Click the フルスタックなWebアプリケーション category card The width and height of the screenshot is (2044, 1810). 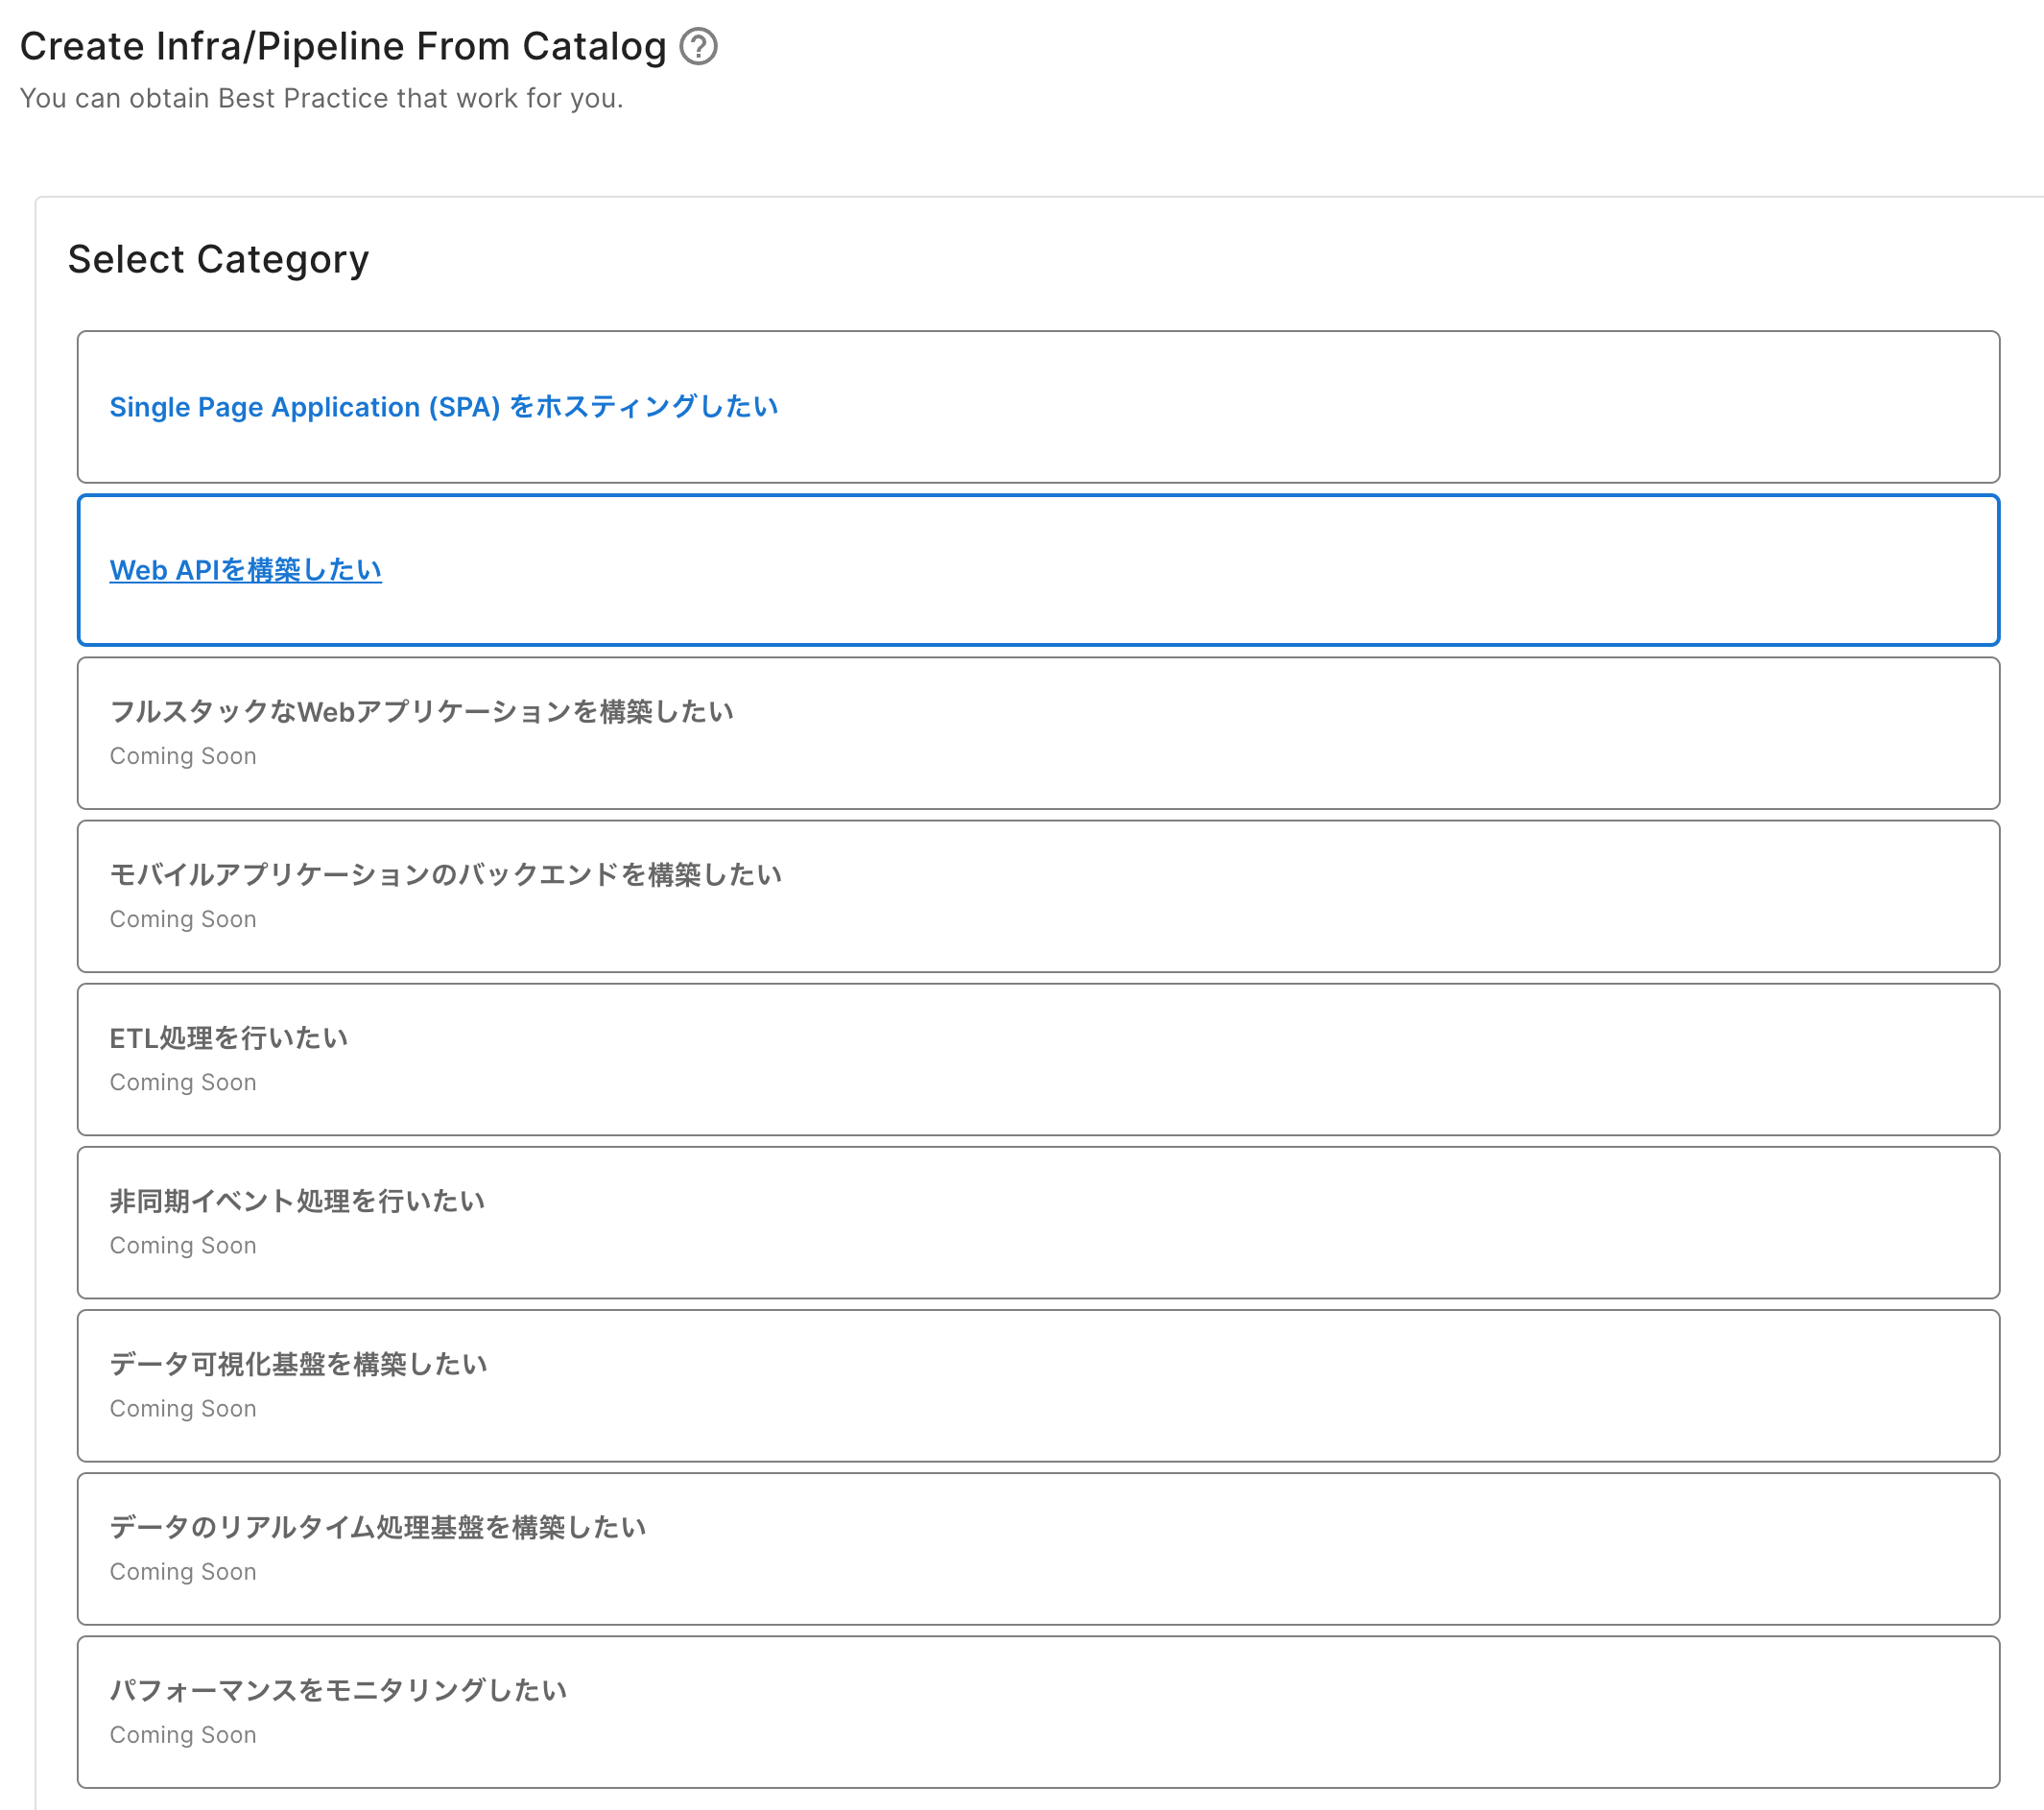(1038, 733)
